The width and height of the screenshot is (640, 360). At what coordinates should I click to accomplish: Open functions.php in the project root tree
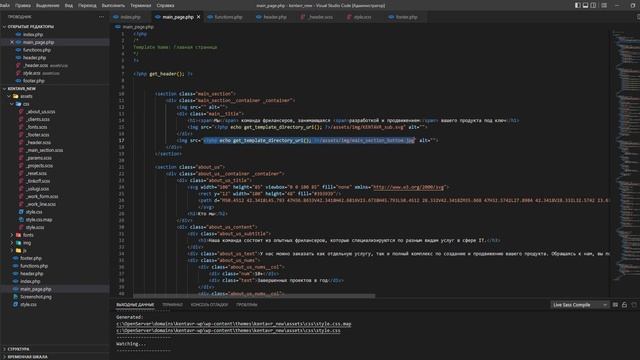pos(34,266)
